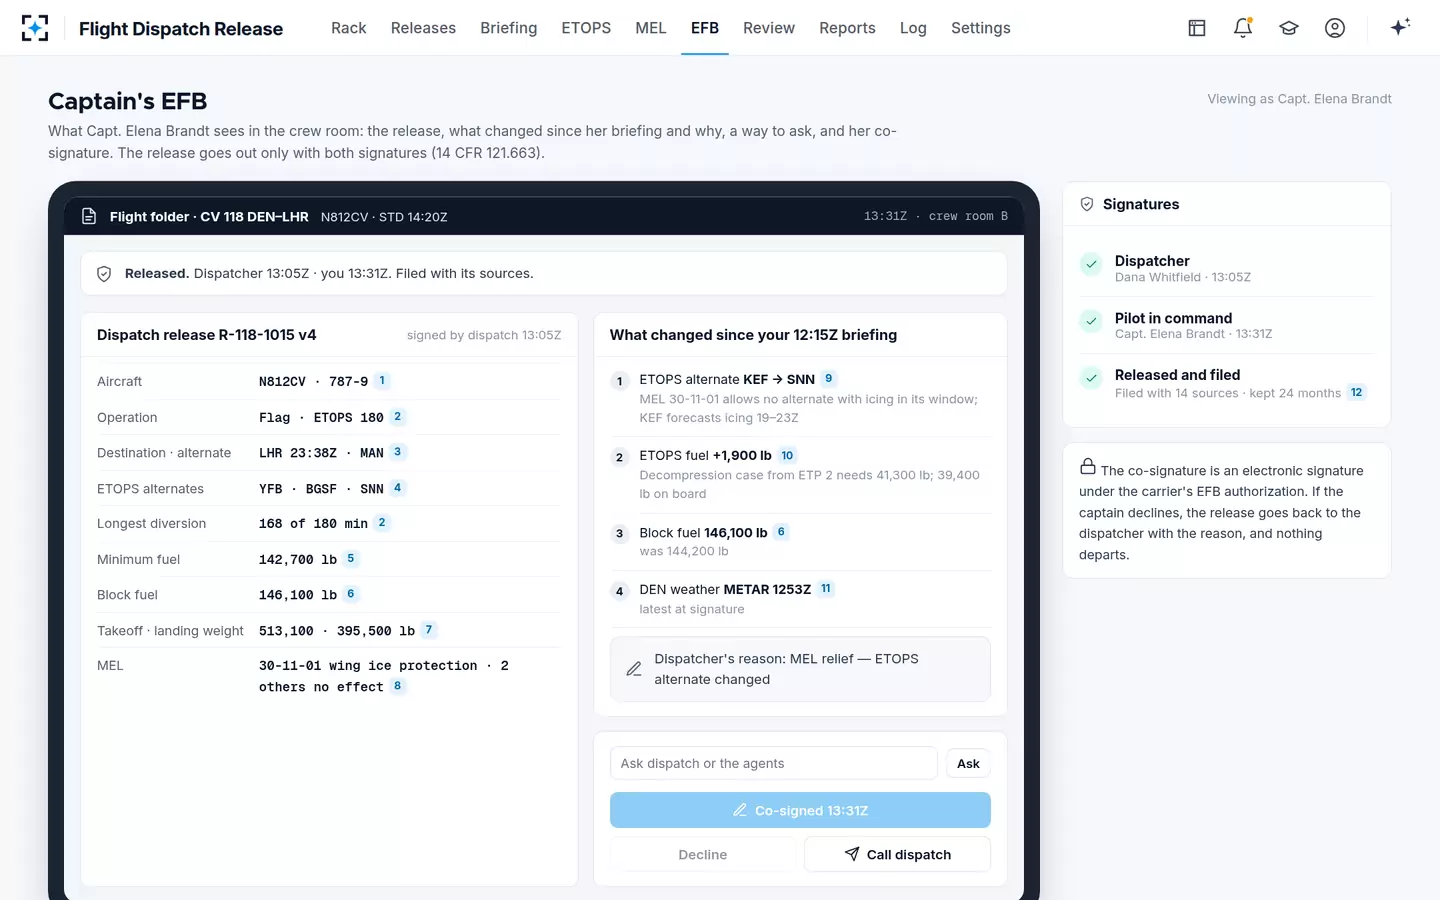Click the shield icon beside Signatures heading

[x=1087, y=204]
